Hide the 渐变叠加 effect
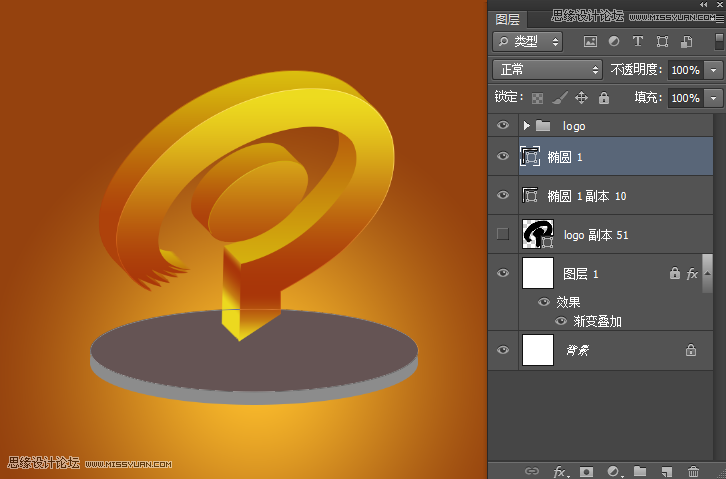Viewport: 726px width, 479px height. pyautogui.click(x=560, y=321)
